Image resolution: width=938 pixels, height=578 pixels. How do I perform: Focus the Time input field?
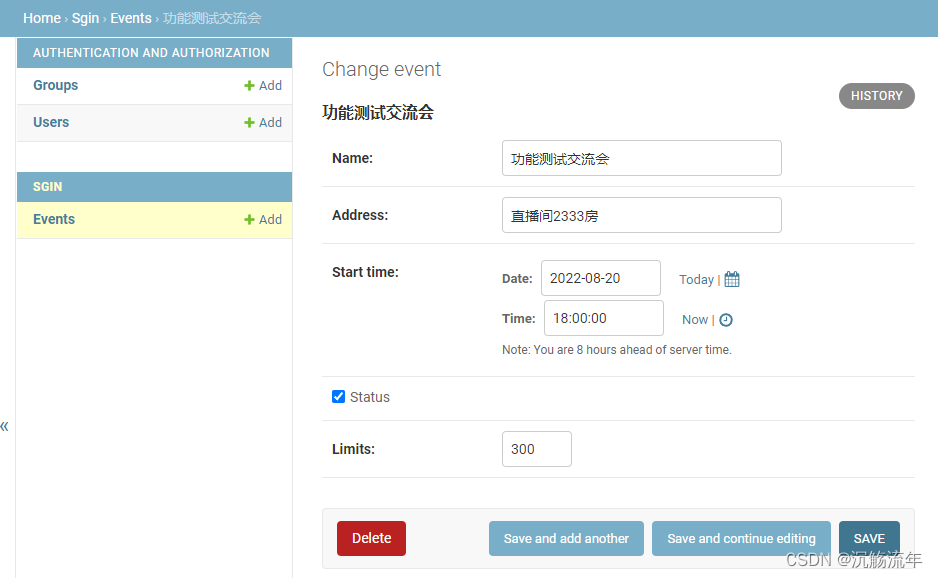604,318
